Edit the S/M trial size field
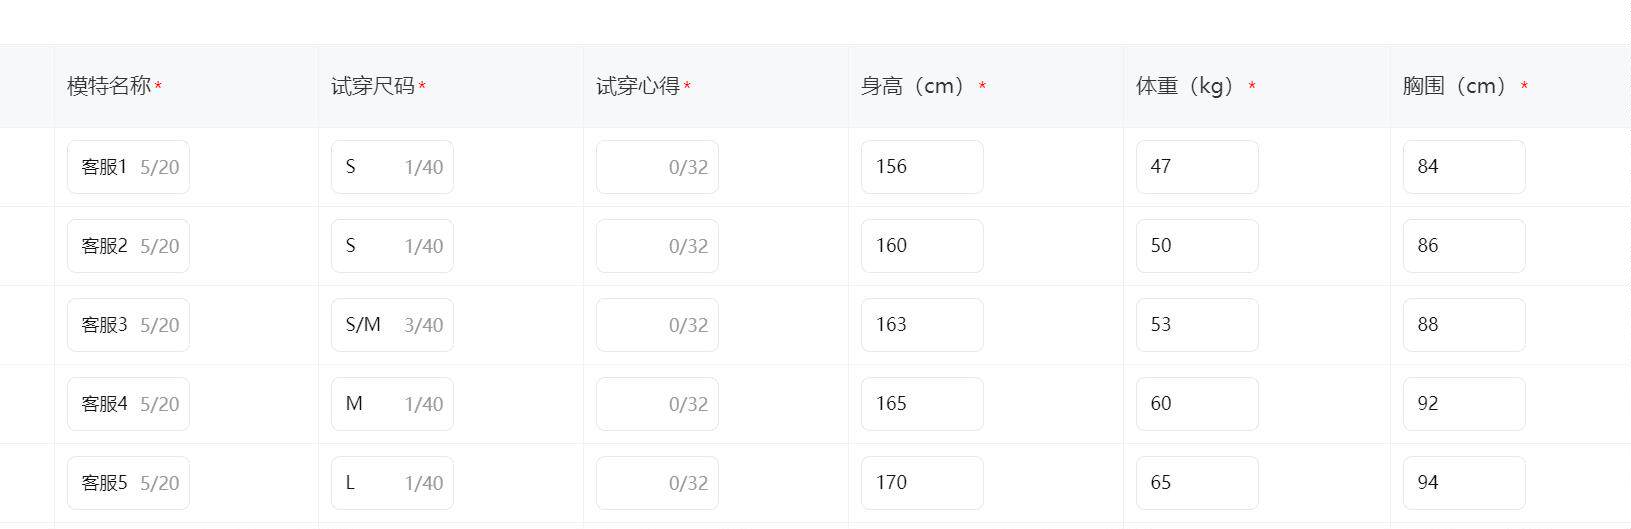Screen dimensions: 1631x529 (391, 325)
